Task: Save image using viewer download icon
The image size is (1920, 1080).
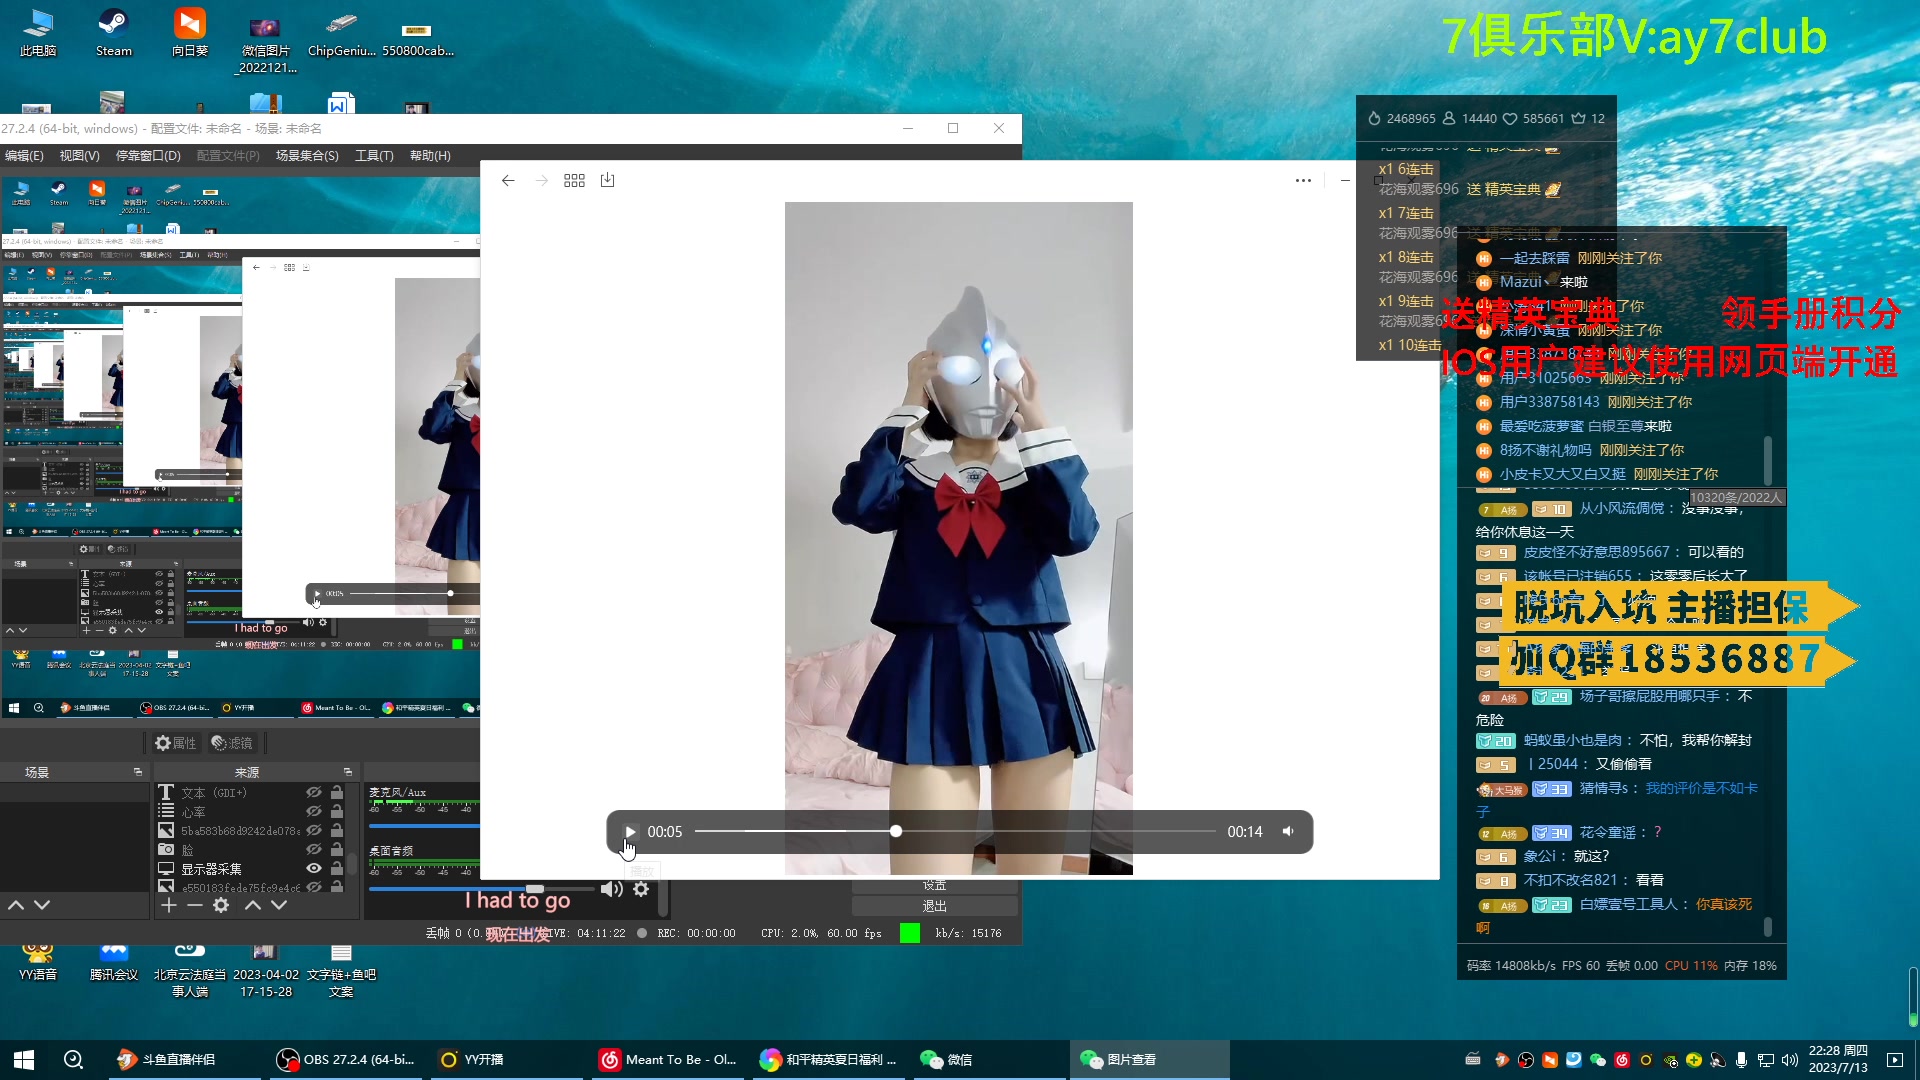Action: 607,180
